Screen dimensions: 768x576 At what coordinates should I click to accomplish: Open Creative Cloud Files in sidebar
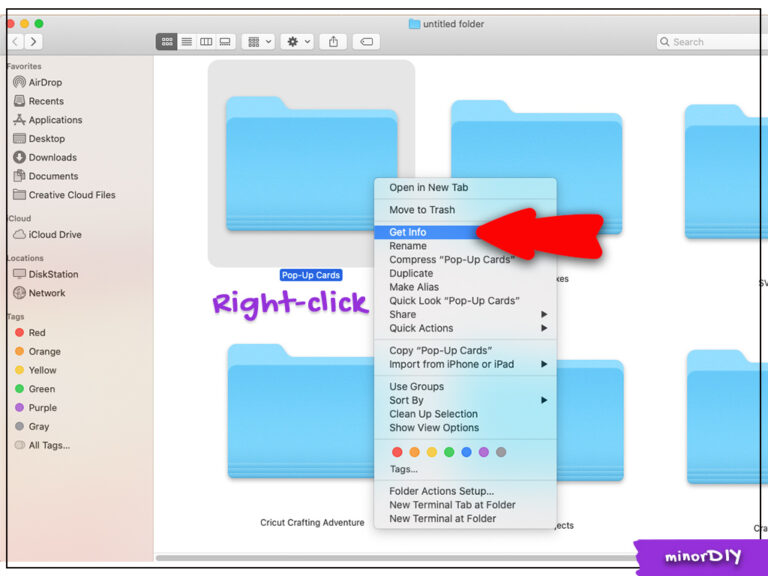(x=64, y=195)
